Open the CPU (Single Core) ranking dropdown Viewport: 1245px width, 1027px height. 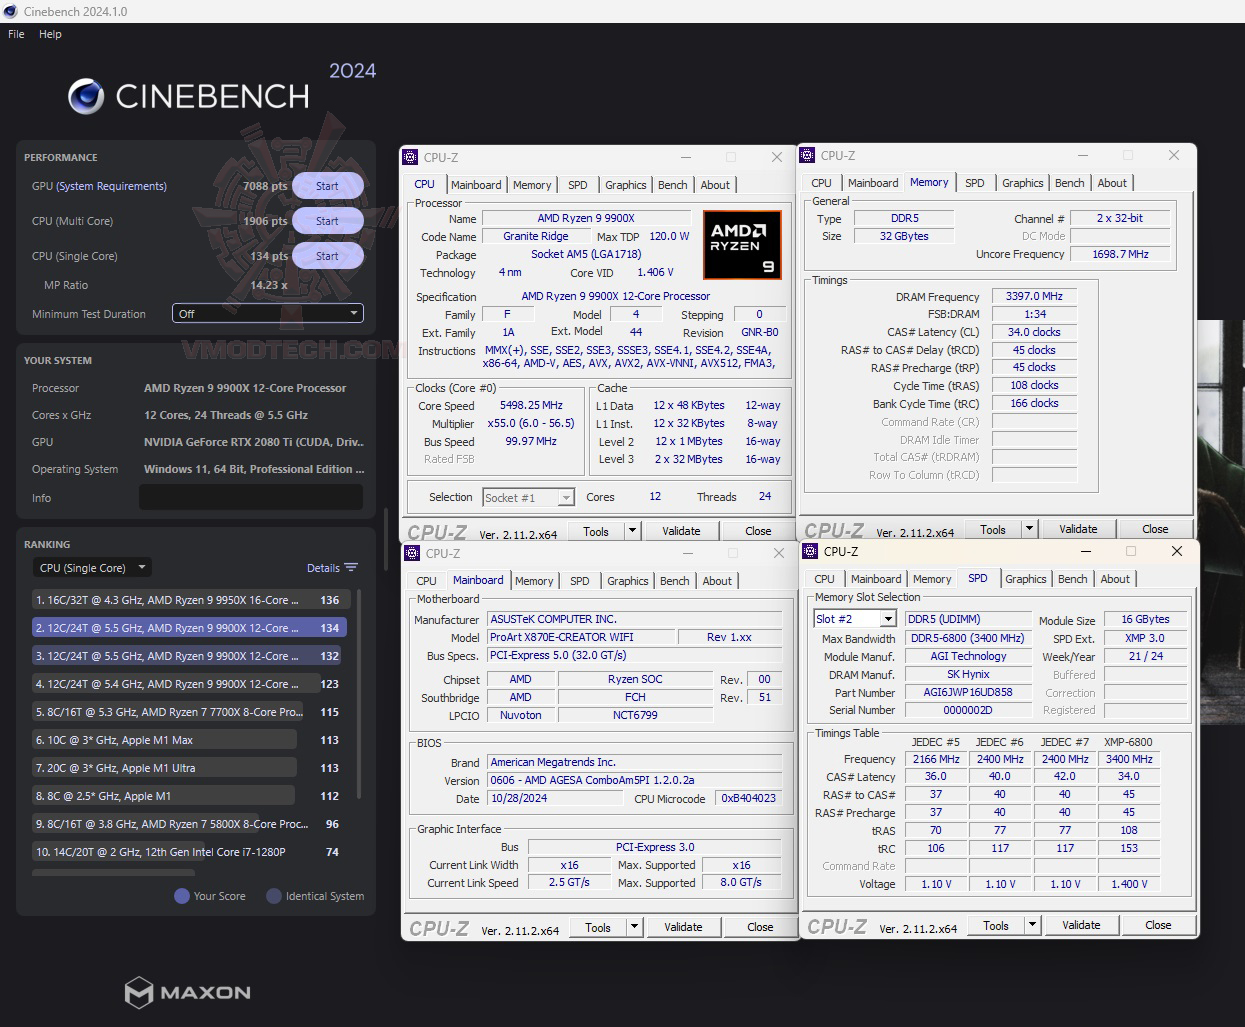92,567
